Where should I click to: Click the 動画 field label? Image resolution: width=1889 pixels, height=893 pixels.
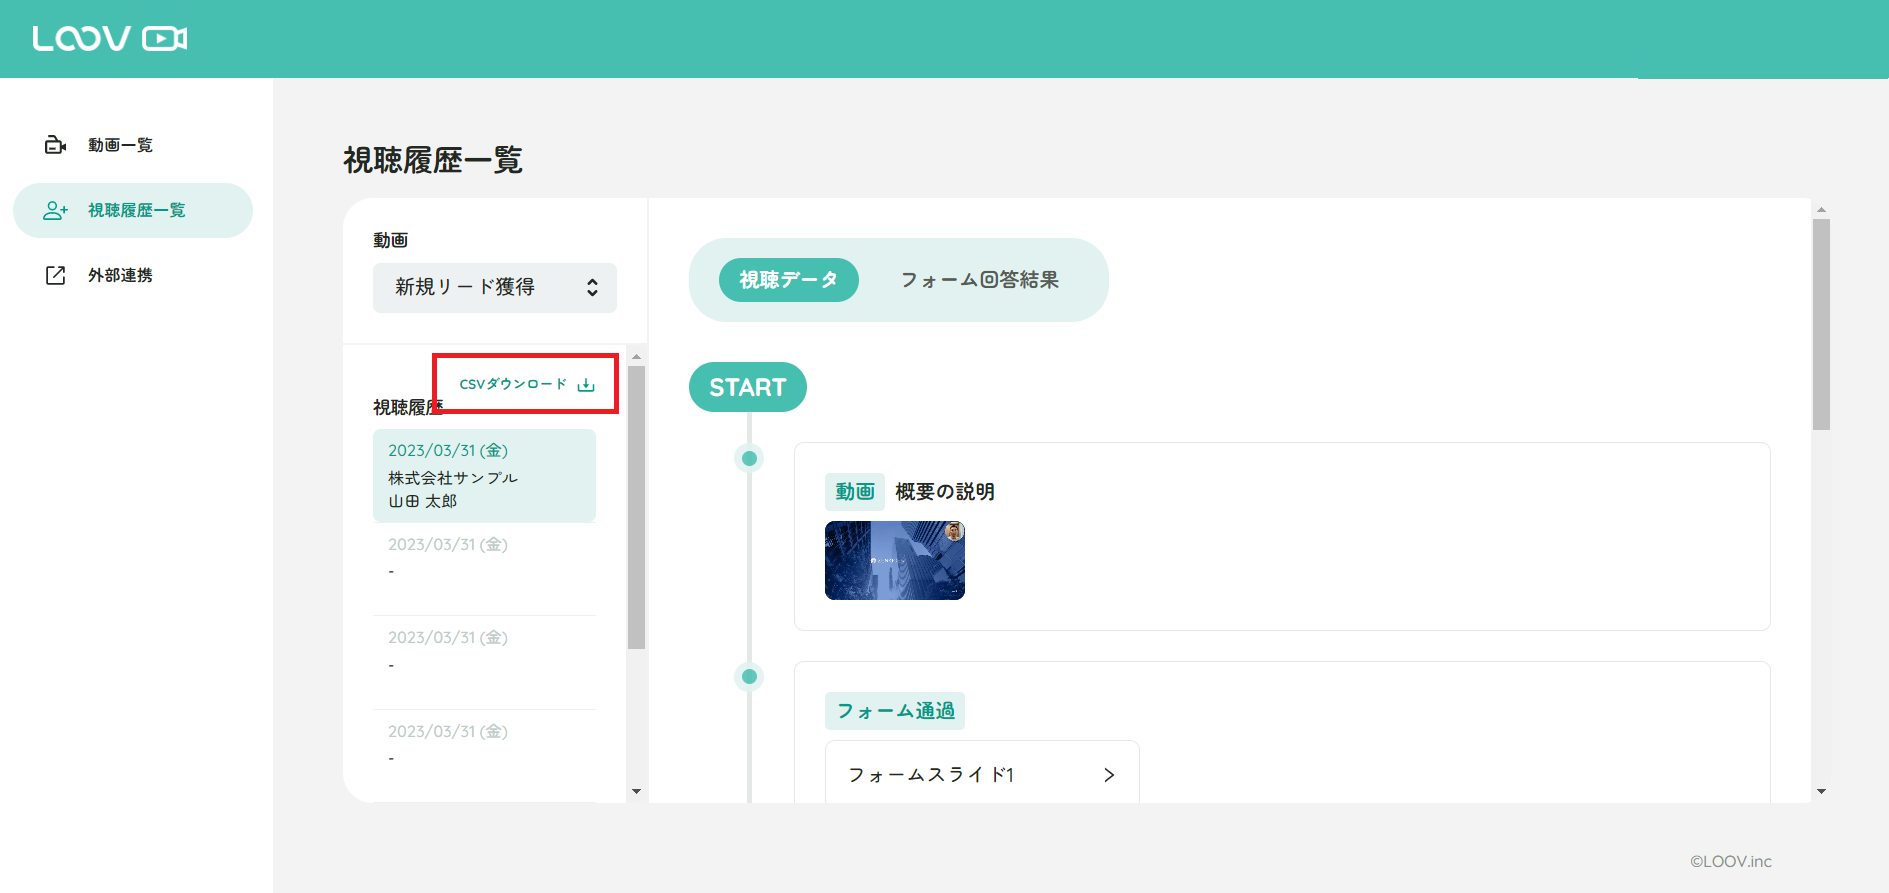point(391,240)
